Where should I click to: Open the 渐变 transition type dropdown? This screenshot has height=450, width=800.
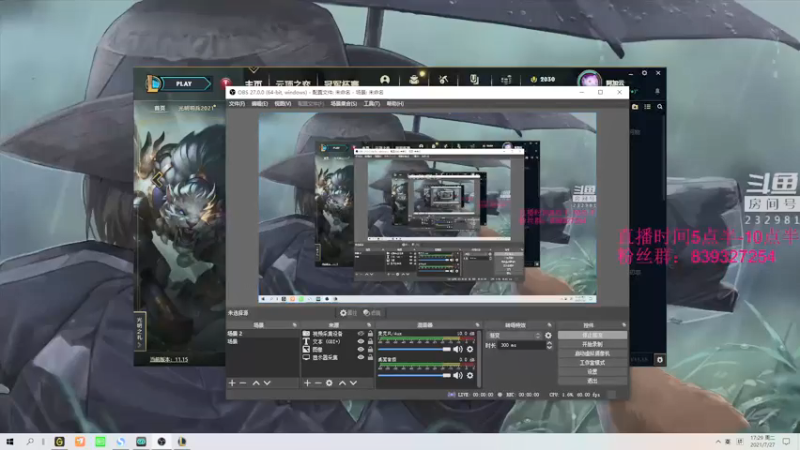(x=513, y=336)
